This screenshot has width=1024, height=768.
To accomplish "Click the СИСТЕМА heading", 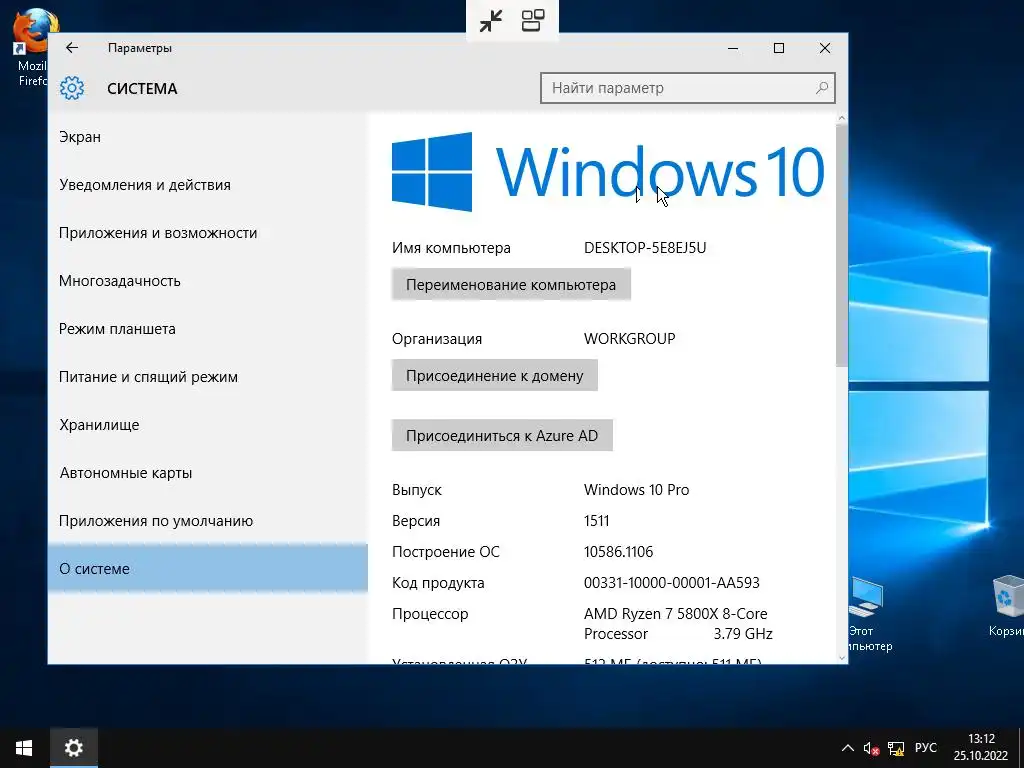I will pos(142,89).
